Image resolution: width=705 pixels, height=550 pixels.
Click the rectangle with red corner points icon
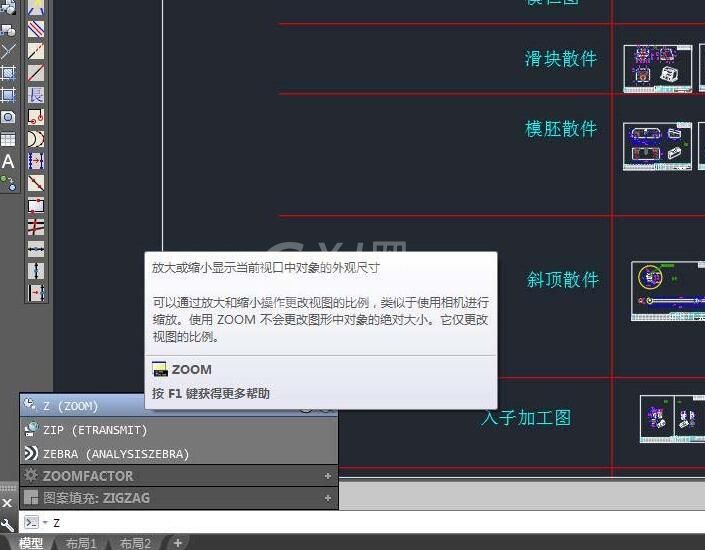pos(36,205)
